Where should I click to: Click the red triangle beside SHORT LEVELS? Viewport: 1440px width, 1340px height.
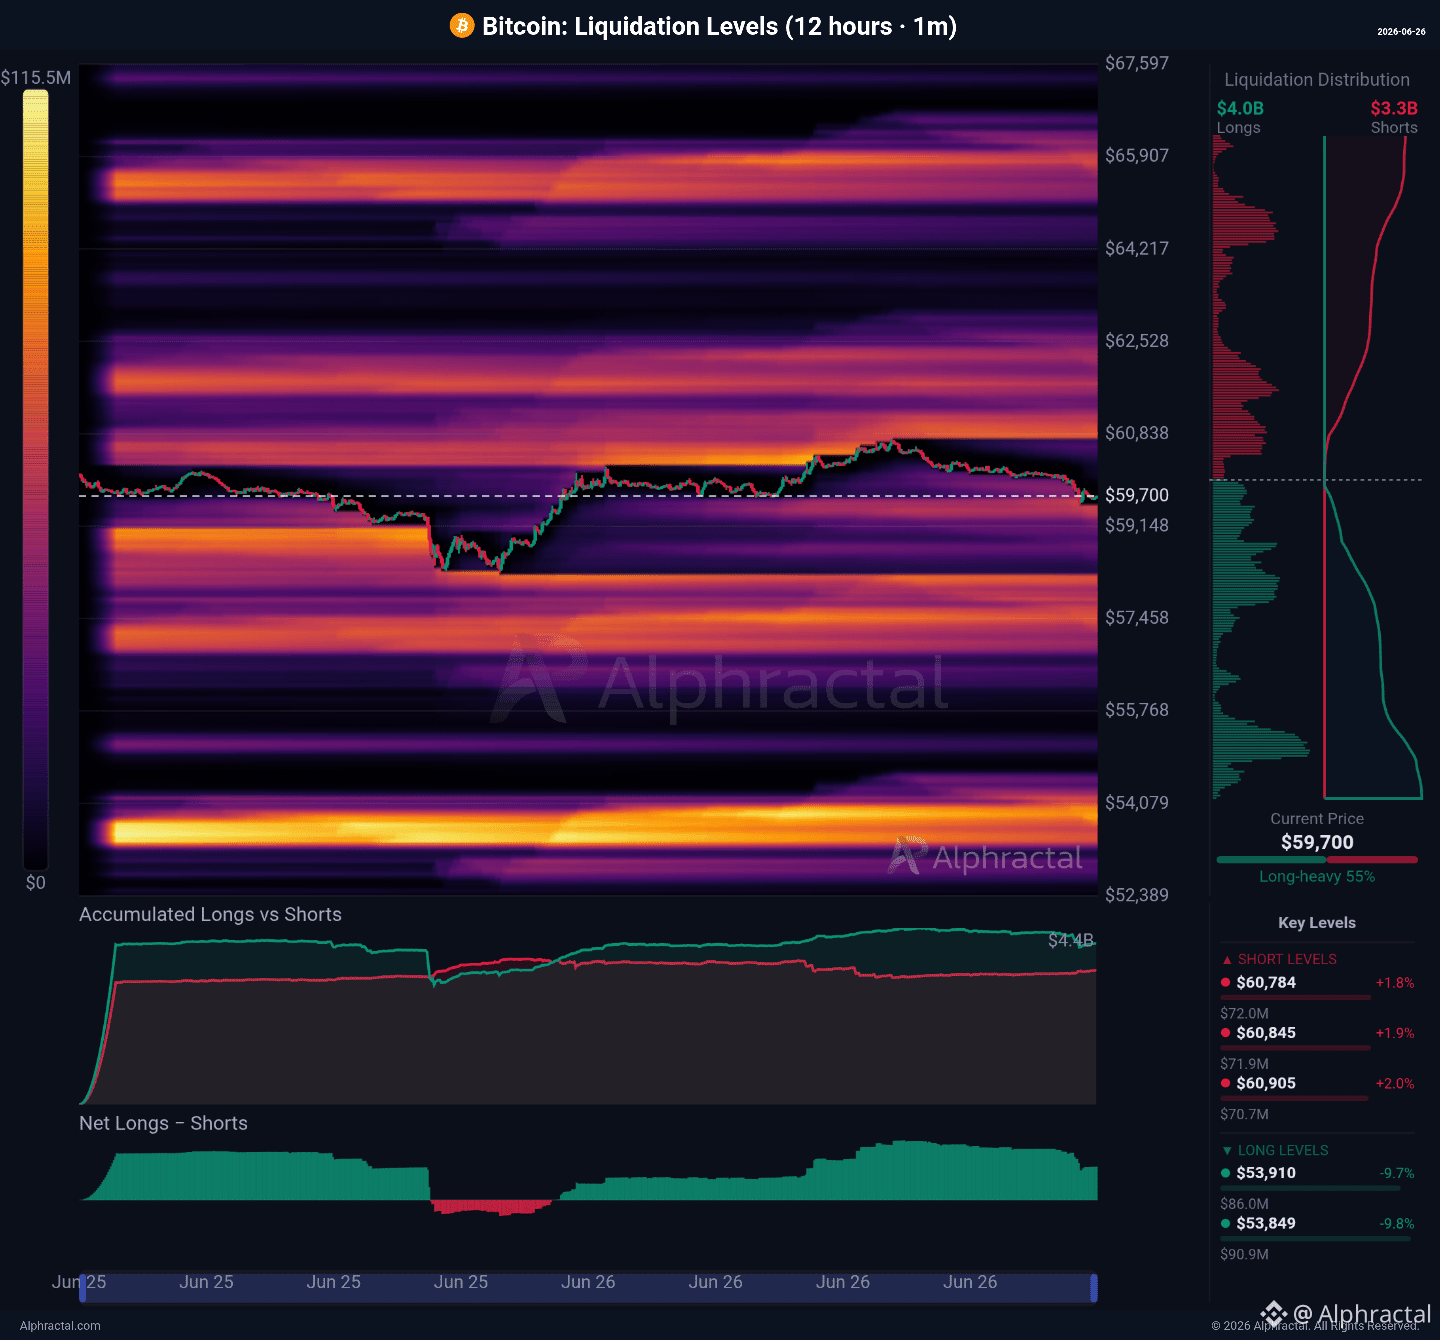click(x=1227, y=960)
